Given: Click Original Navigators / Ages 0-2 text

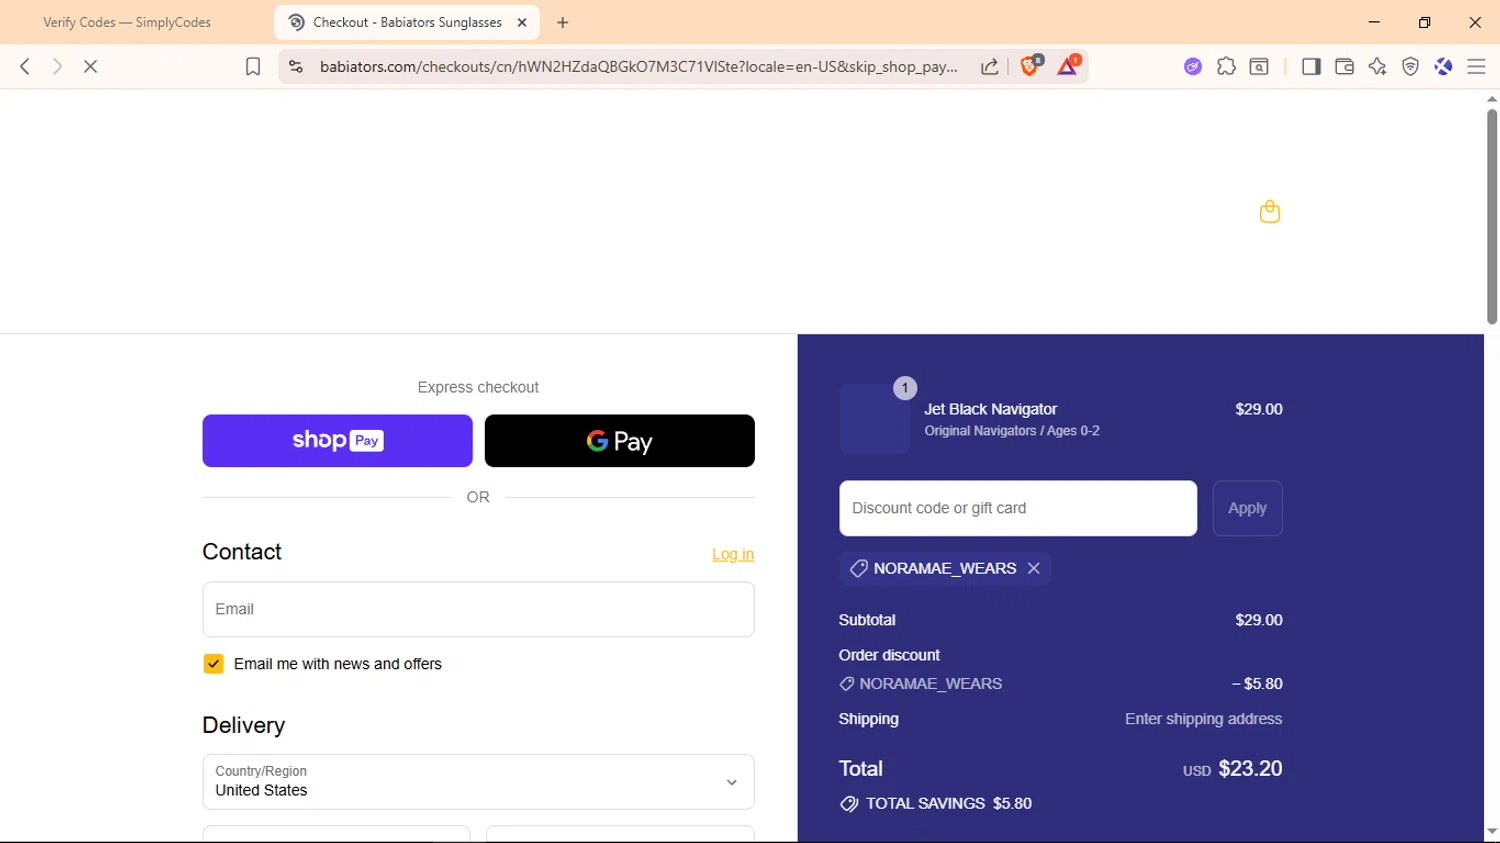Looking at the screenshot, I should coord(1011,431).
